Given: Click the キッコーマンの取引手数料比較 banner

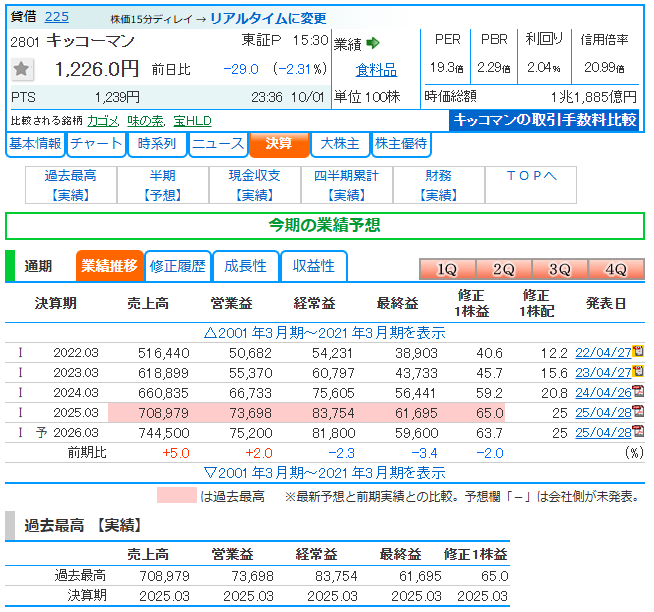Looking at the screenshot, I should point(544,120).
